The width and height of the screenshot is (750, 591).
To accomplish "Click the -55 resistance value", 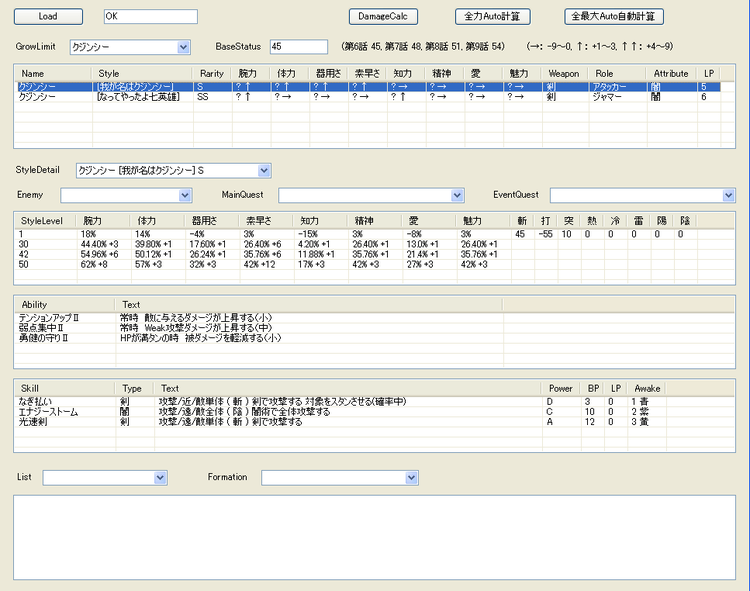I will pyautogui.click(x=545, y=234).
